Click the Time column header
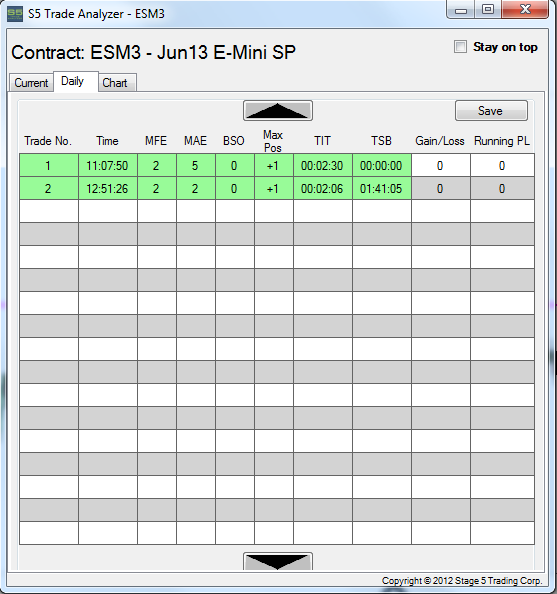Screen dimensions: 557x594 pyautogui.click(x=107, y=141)
